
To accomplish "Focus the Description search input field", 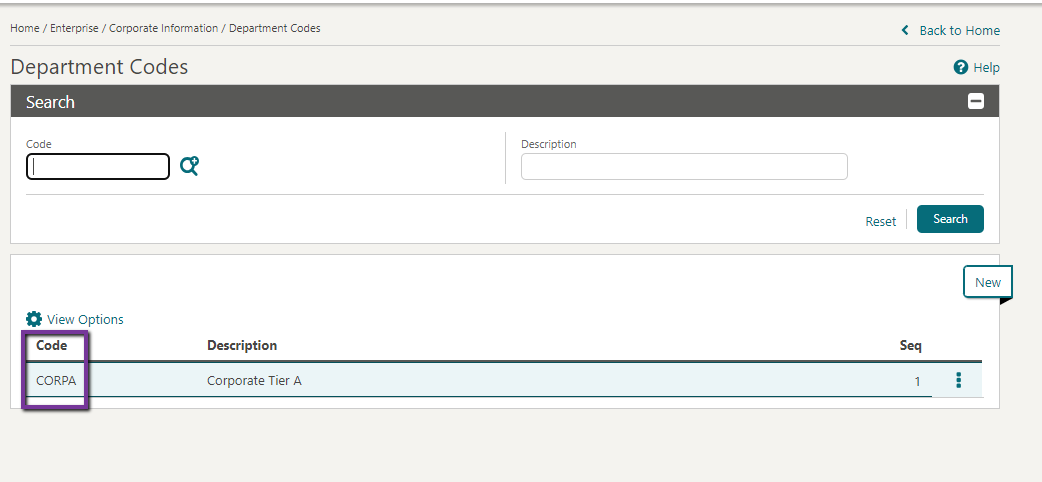I will 684,167.
